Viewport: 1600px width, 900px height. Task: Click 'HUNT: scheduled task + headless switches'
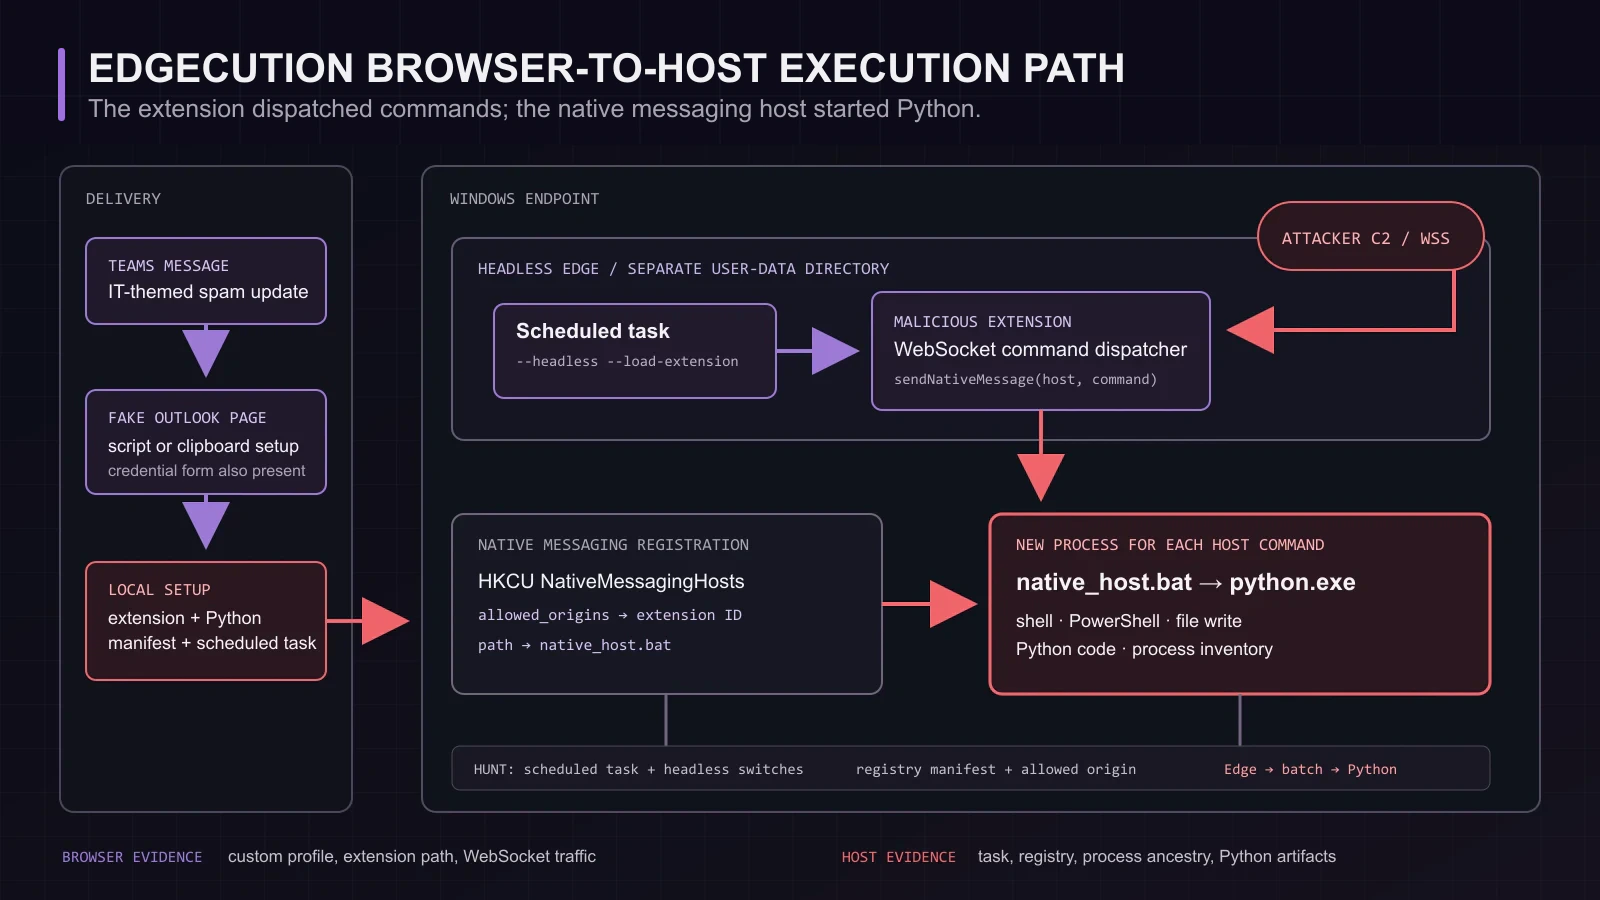(x=638, y=769)
